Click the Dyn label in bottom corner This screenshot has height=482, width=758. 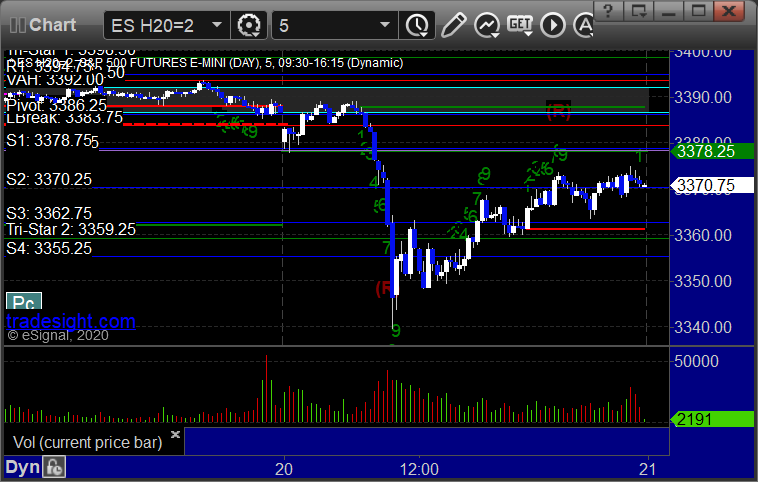pyautogui.click(x=22, y=467)
